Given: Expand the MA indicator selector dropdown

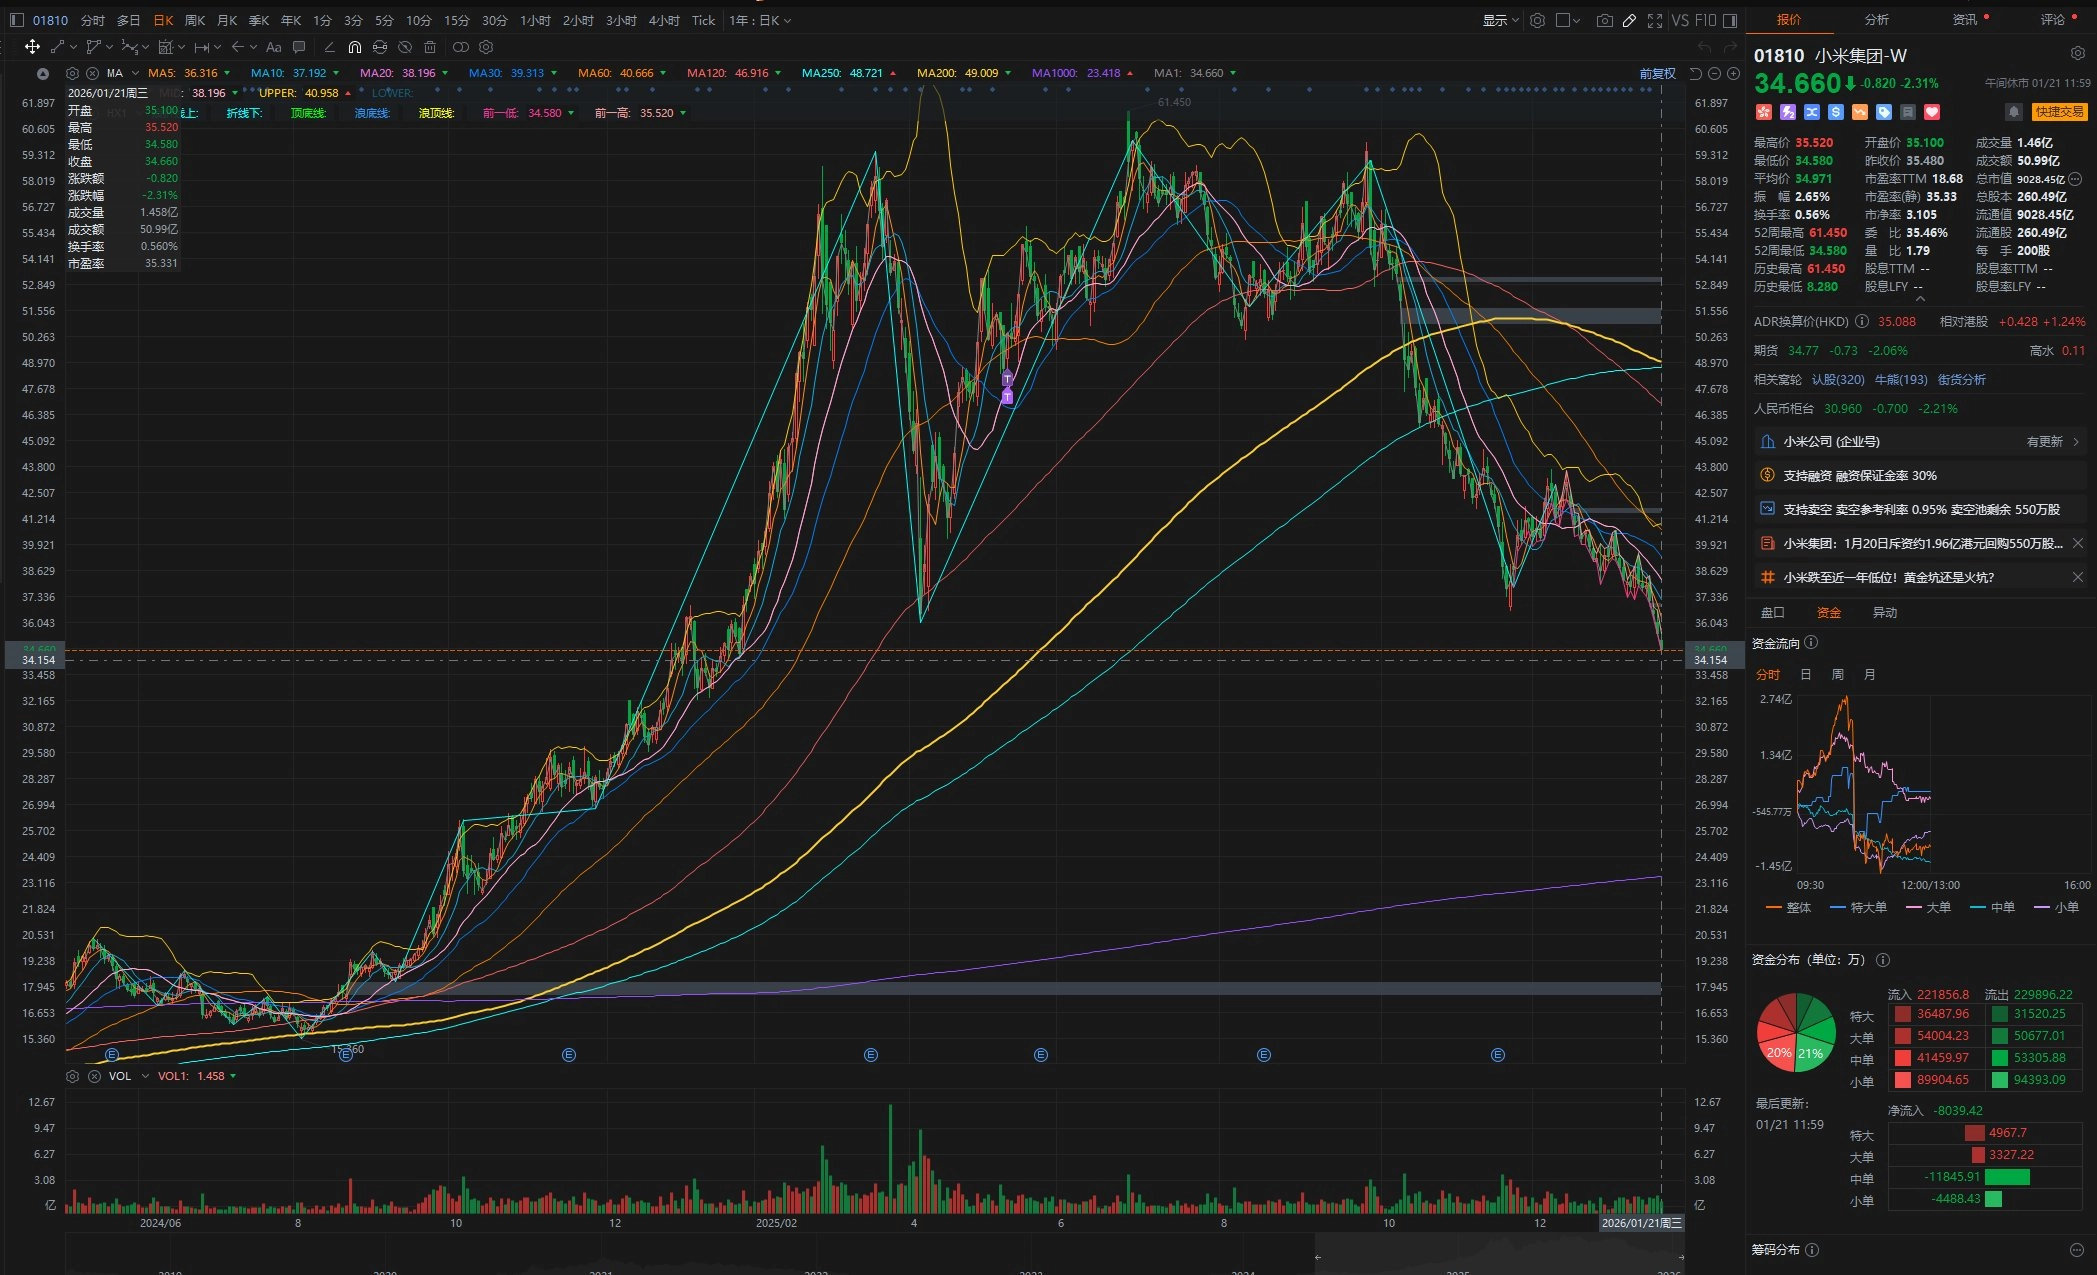Looking at the screenshot, I should (x=135, y=73).
